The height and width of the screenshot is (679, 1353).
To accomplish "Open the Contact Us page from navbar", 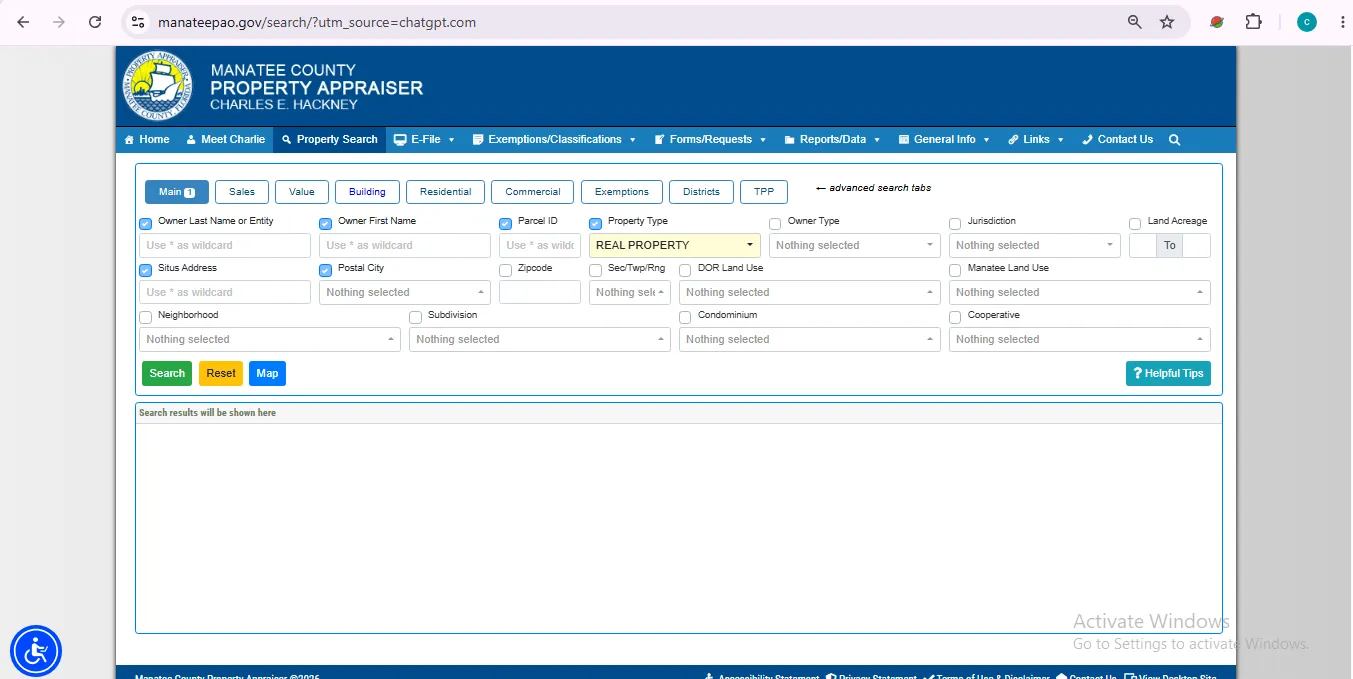I will point(1118,140).
